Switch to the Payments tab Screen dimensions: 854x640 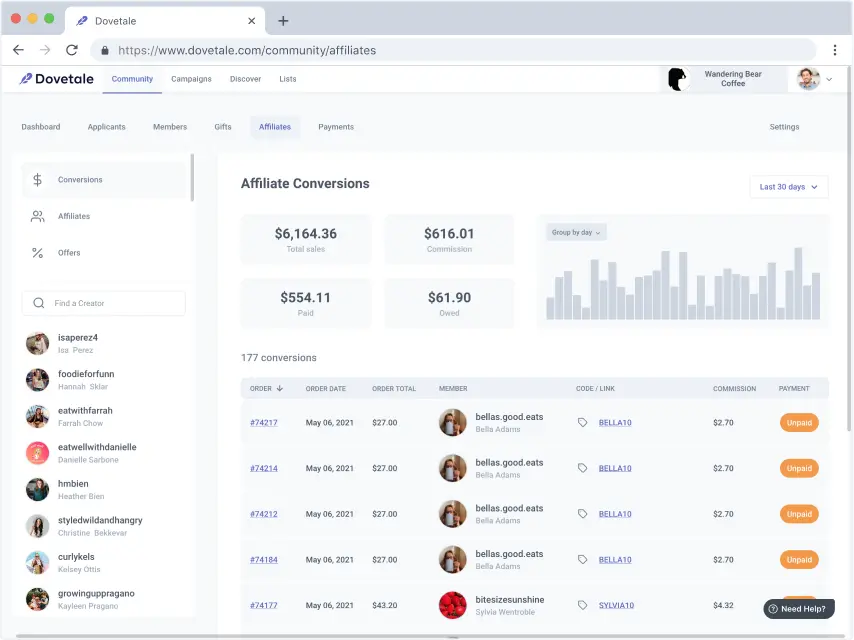click(x=336, y=127)
